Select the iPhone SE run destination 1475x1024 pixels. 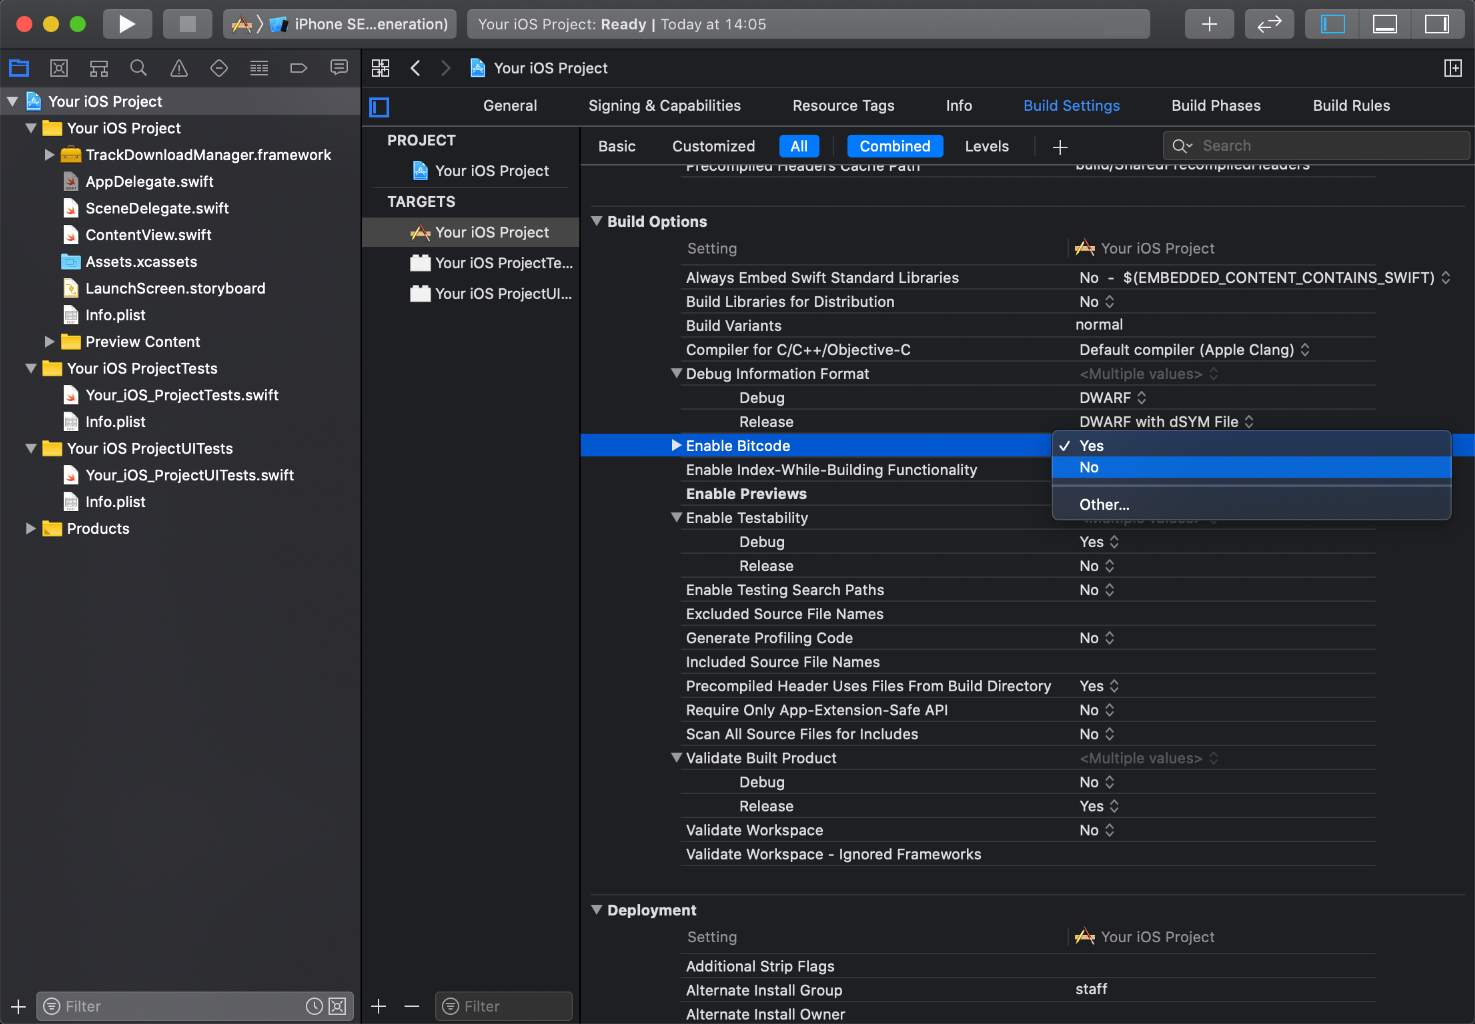click(x=360, y=24)
